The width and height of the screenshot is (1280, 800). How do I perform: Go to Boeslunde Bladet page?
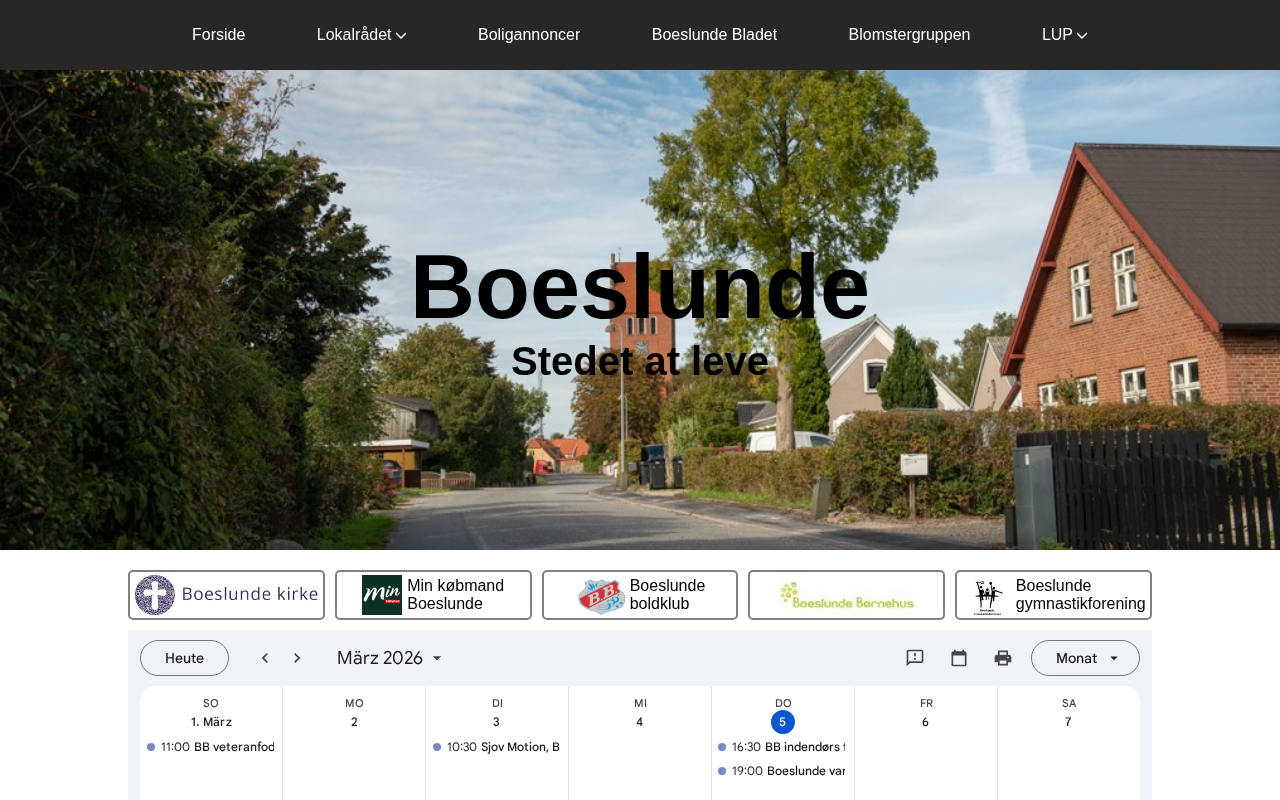[x=714, y=35]
